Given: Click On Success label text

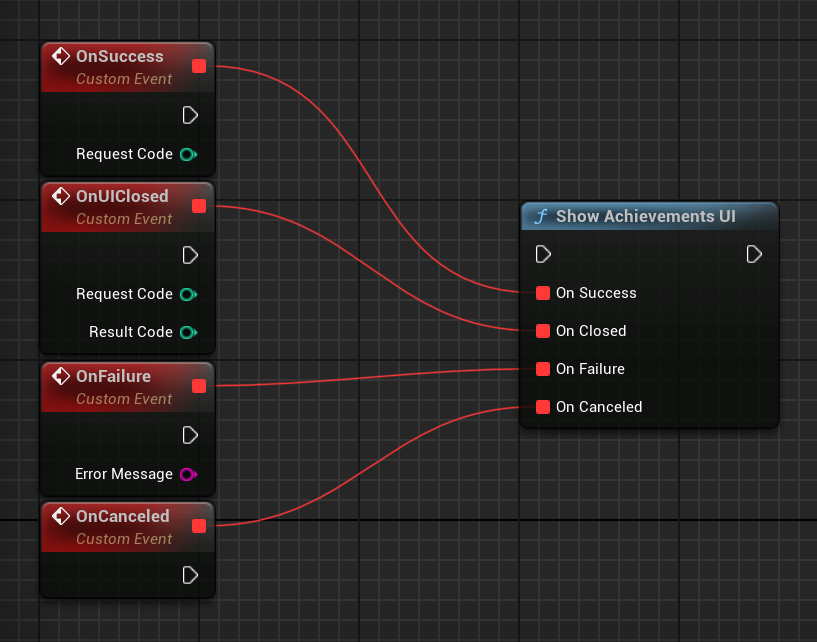Looking at the screenshot, I should click(596, 293).
